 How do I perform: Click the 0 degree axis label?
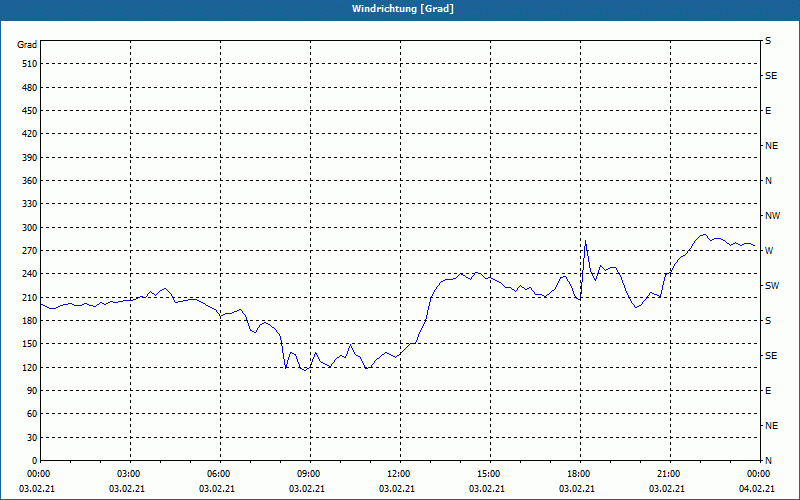[x=34, y=461]
